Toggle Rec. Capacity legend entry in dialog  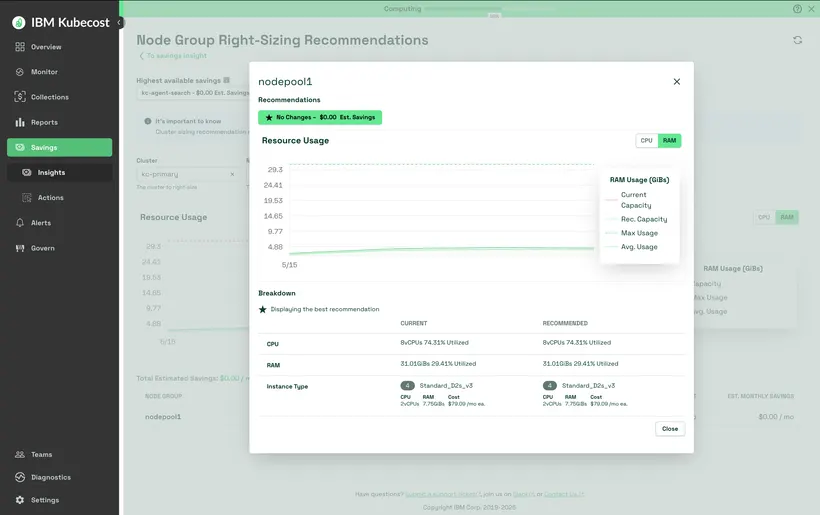pos(636,219)
